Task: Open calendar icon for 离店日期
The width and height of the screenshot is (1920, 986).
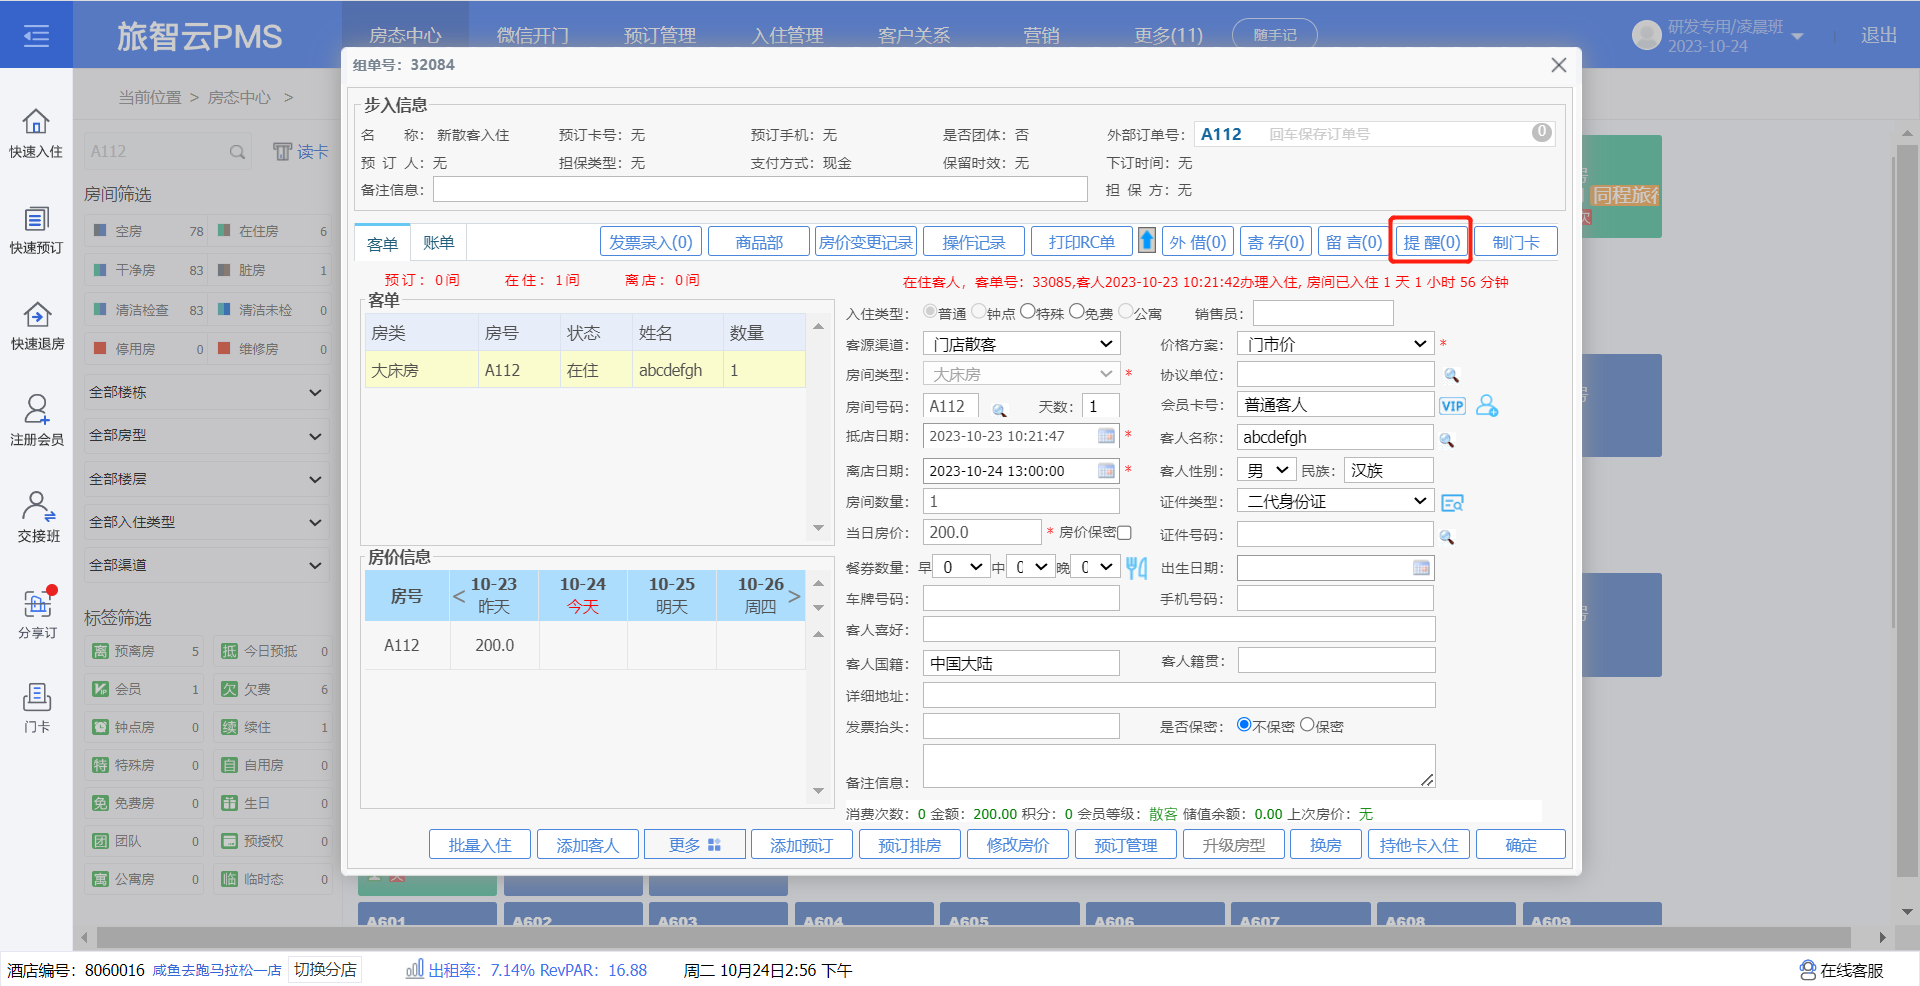Action: click(1106, 471)
